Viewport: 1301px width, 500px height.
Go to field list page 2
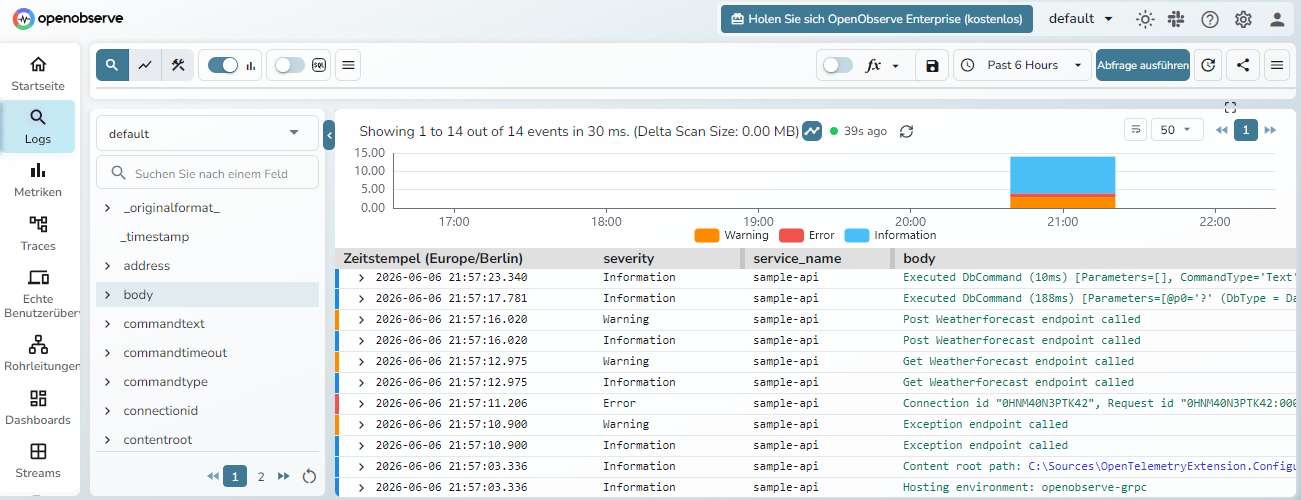pyautogui.click(x=261, y=477)
